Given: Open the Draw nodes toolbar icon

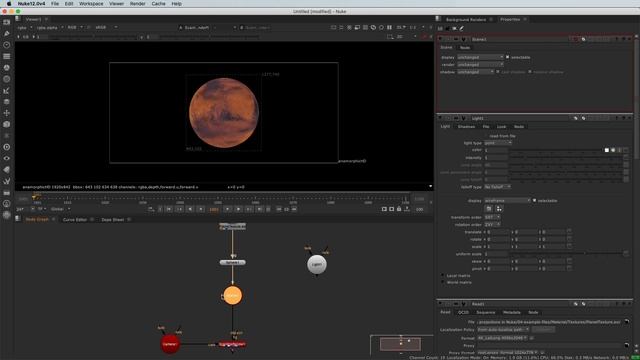Looking at the screenshot, I should pos(7,33).
